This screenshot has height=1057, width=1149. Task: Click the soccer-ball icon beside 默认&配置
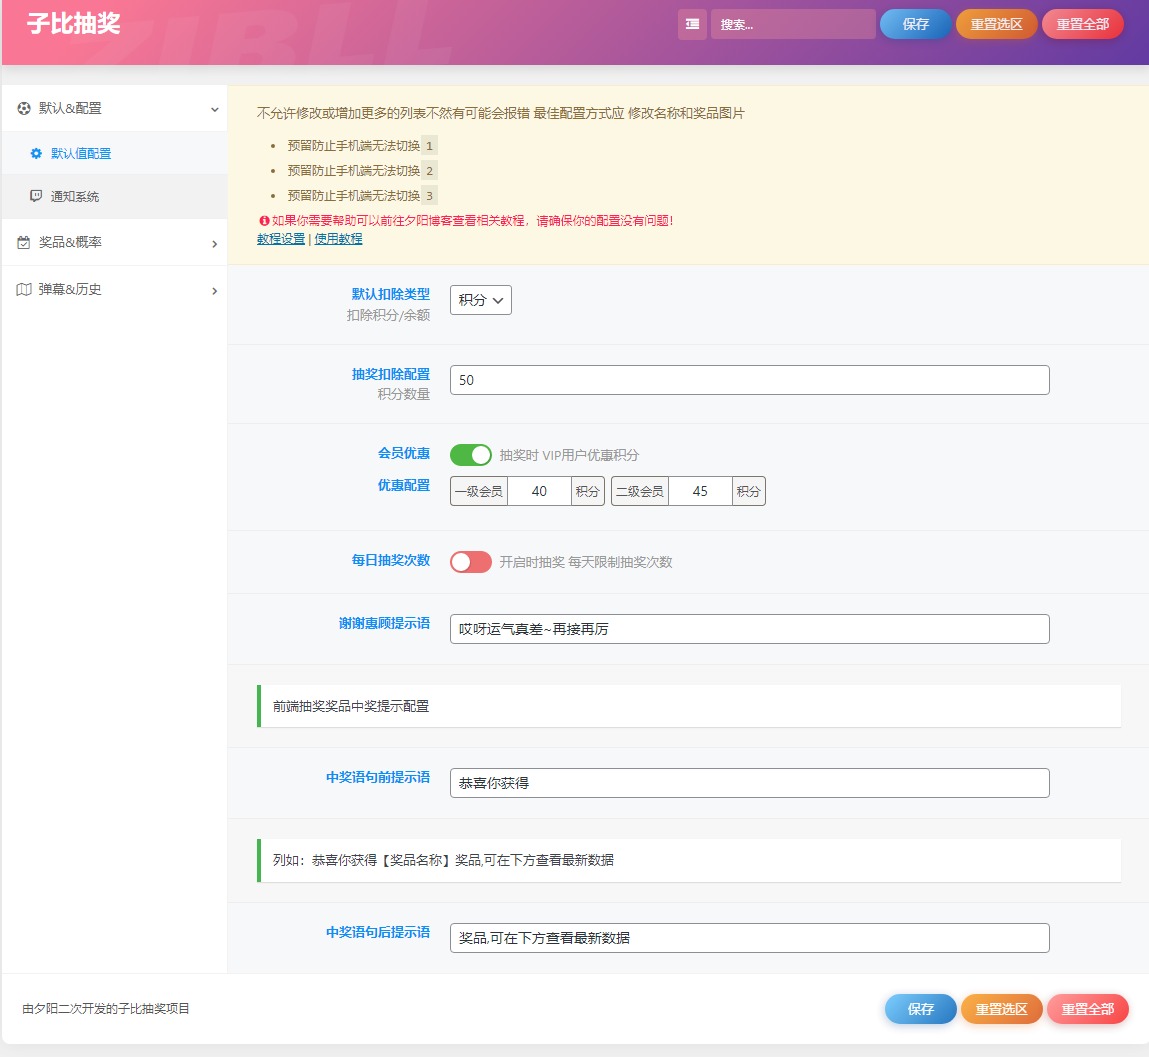coord(24,108)
